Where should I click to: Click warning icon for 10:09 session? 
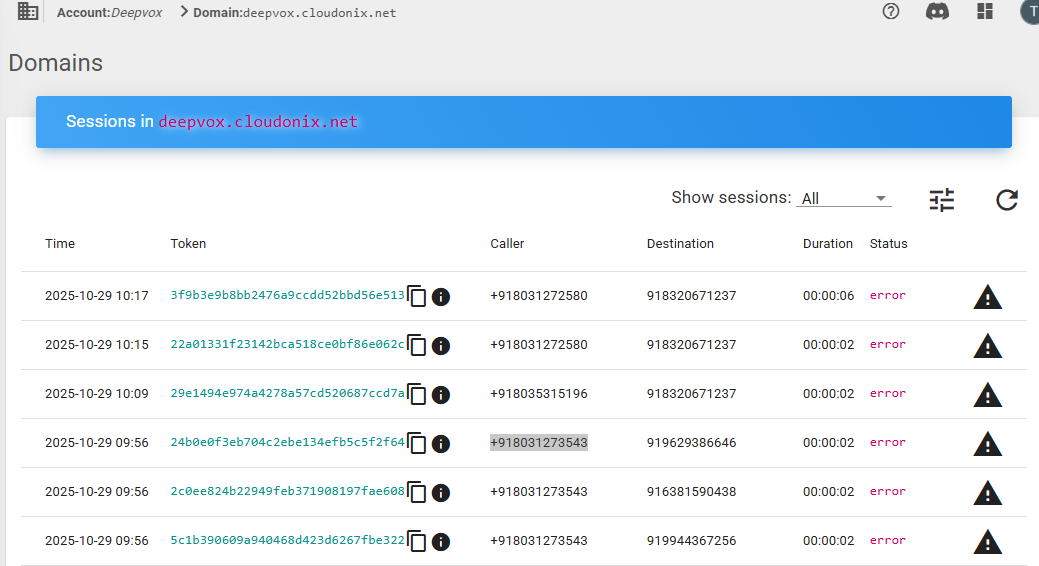coord(987,394)
